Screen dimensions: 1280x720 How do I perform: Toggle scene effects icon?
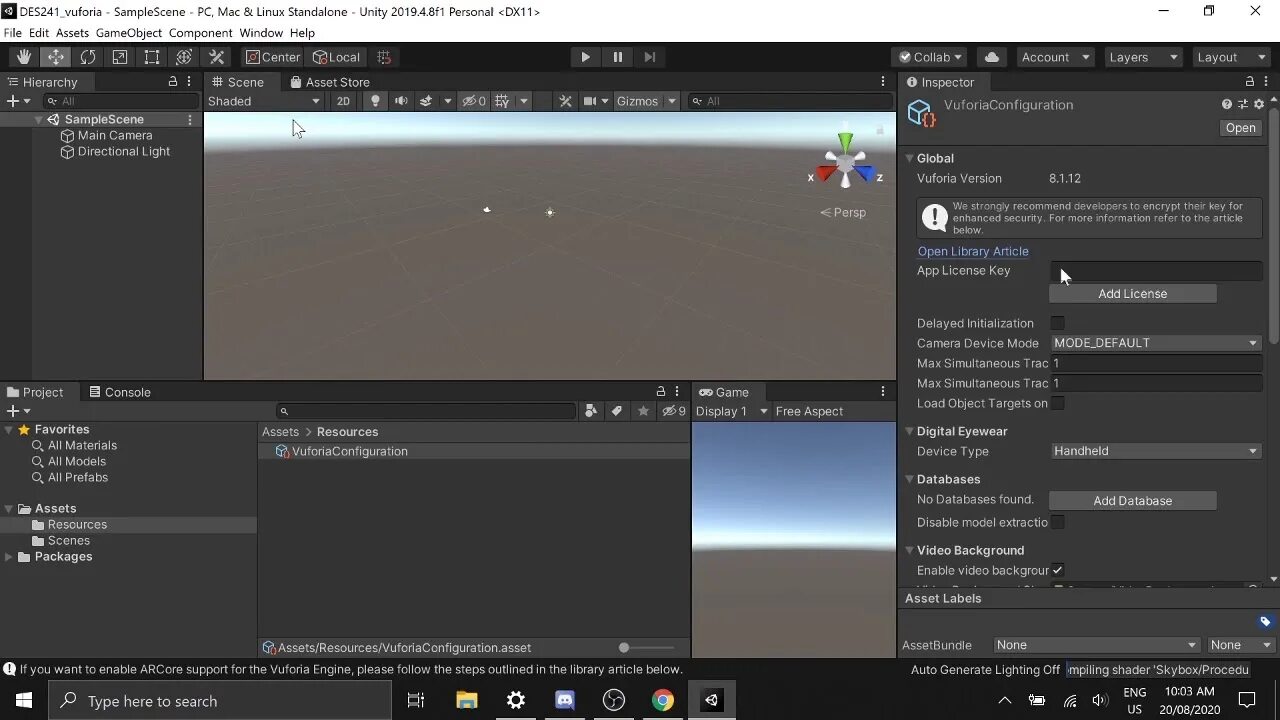point(426,101)
